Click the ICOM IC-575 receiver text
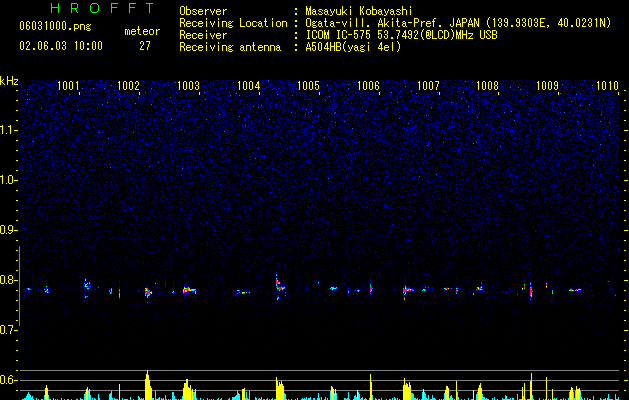This screenshot has height=400, width=629. (x=401, y=35)
